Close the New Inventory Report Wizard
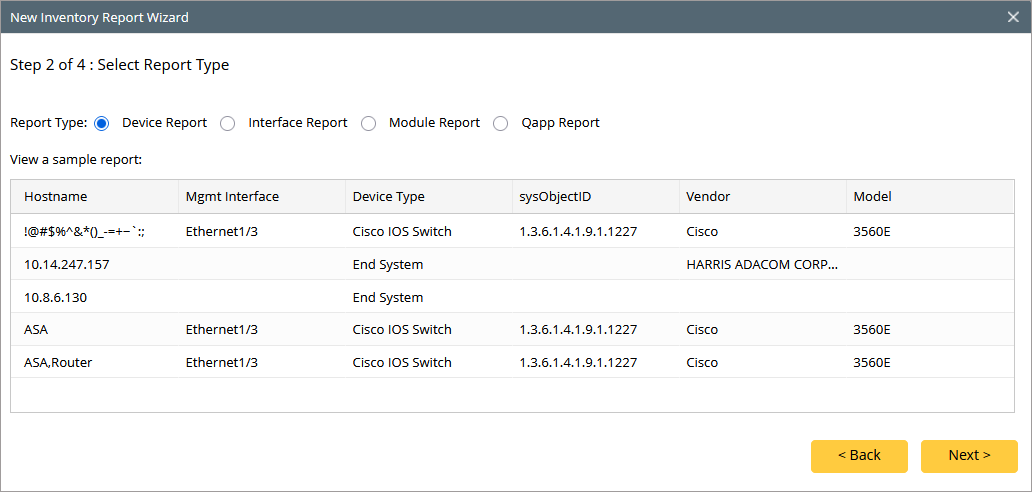 (1013, 17)
